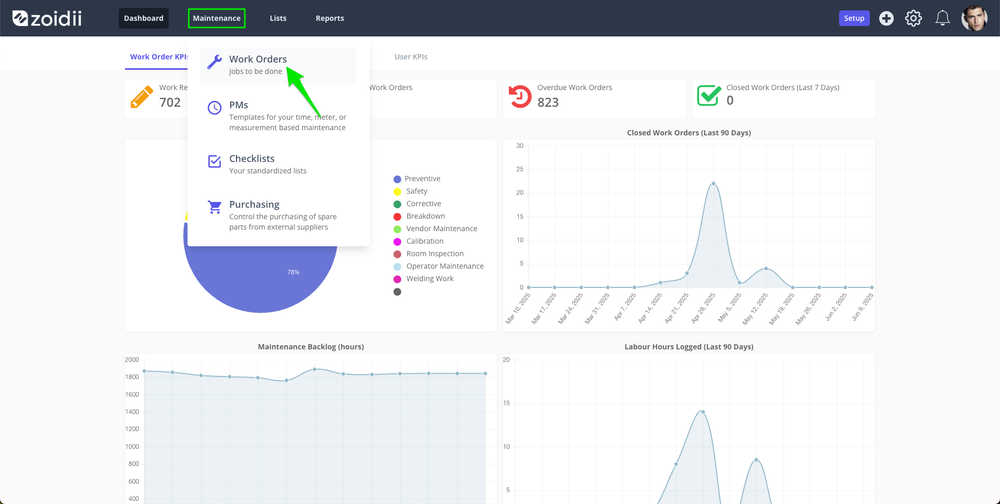Click the plus add icon
Image resolution: width=1000 pixels, height=504 pixels.
click(x=886, y=19)
